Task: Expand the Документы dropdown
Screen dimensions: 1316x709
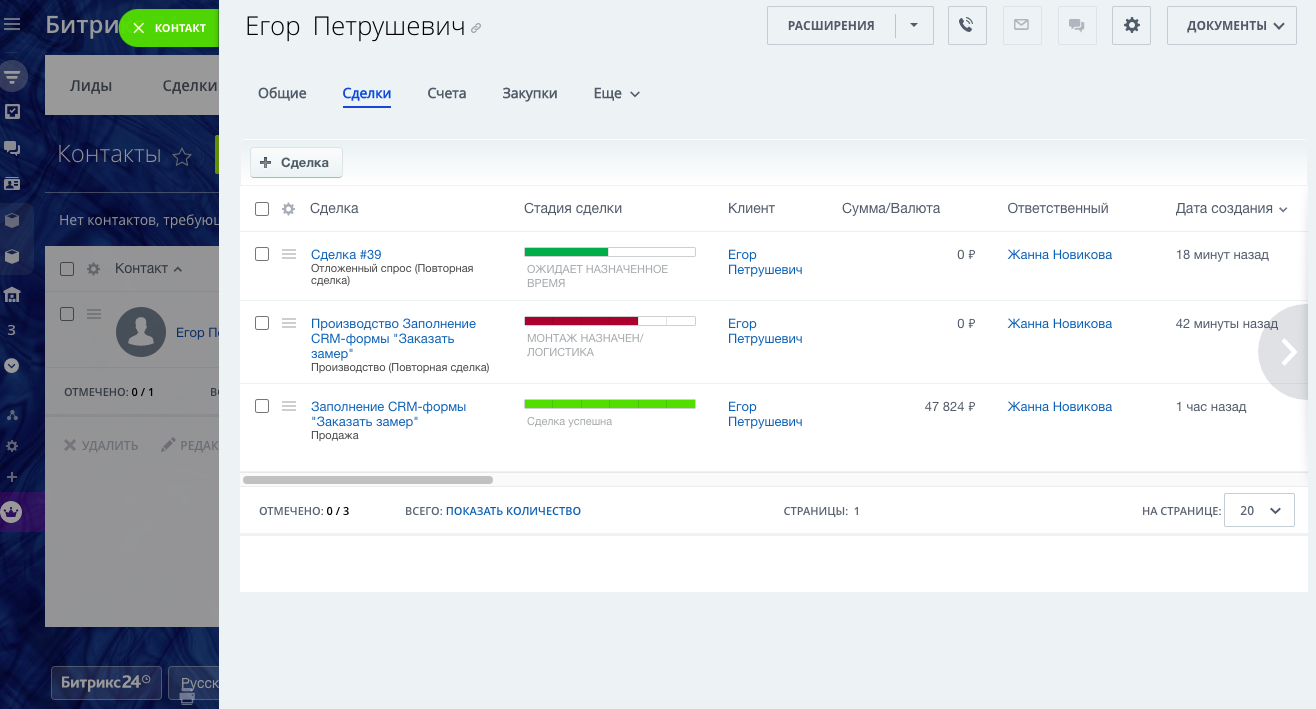Action: pos(1234,26)
